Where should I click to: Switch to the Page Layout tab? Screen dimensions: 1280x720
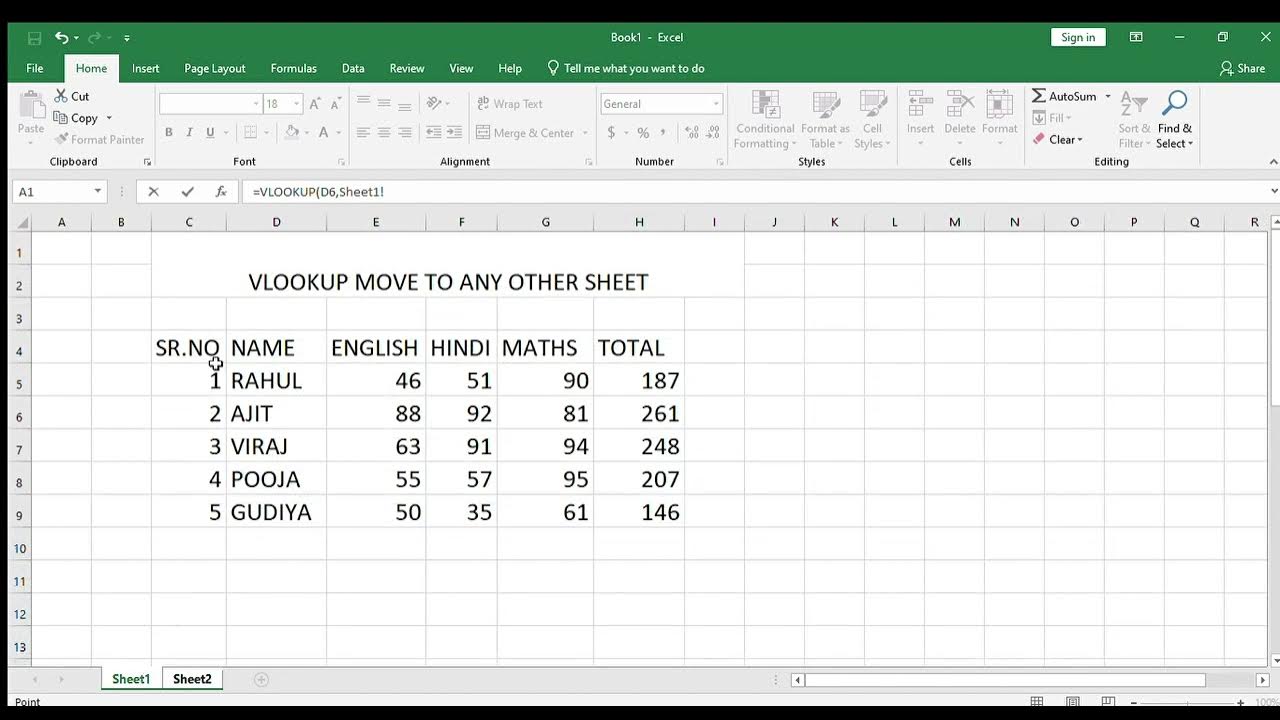pos(215,69)
